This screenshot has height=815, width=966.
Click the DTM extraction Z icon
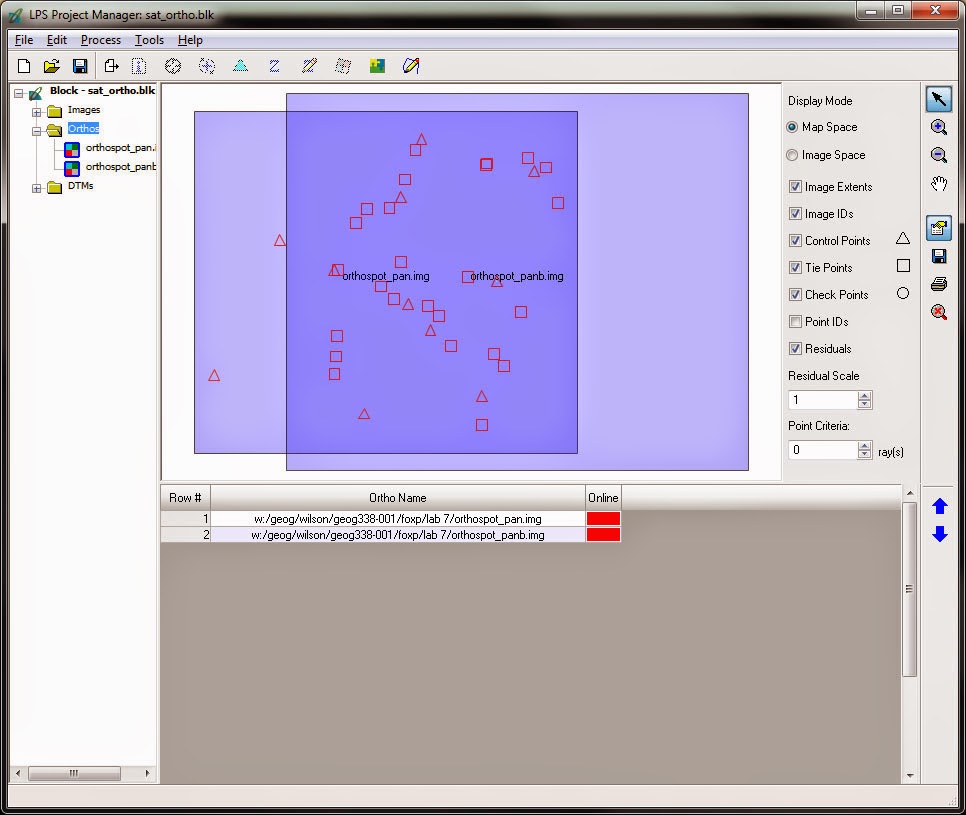274,66
